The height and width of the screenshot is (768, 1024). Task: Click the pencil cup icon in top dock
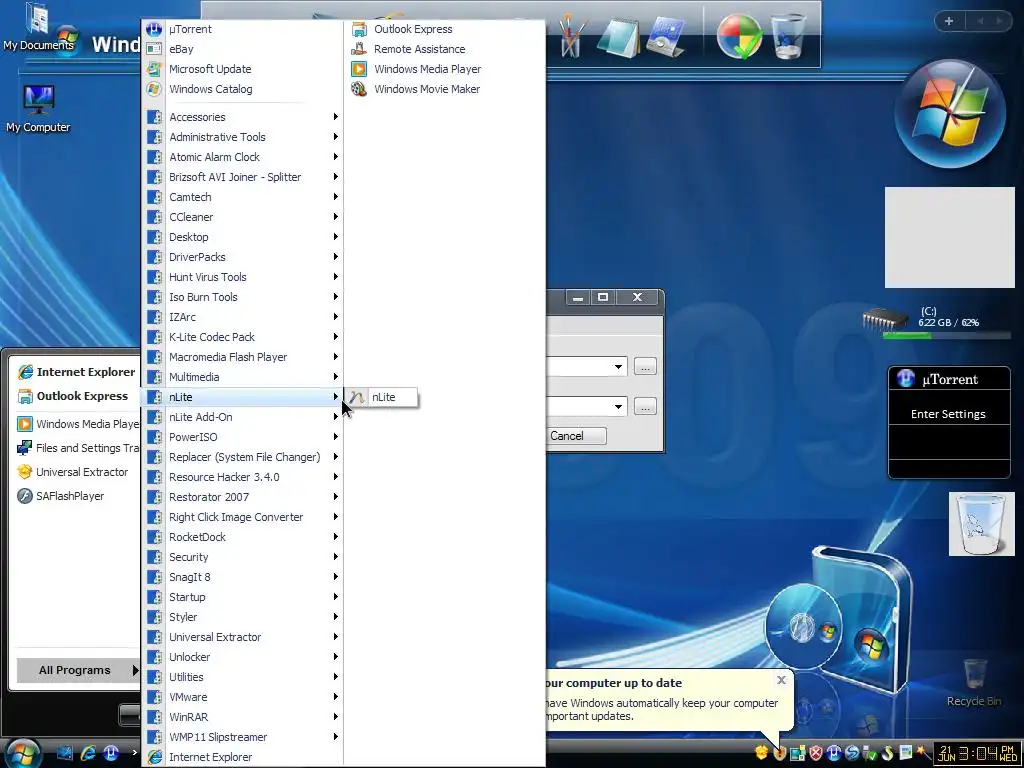(x=571, y=36)
